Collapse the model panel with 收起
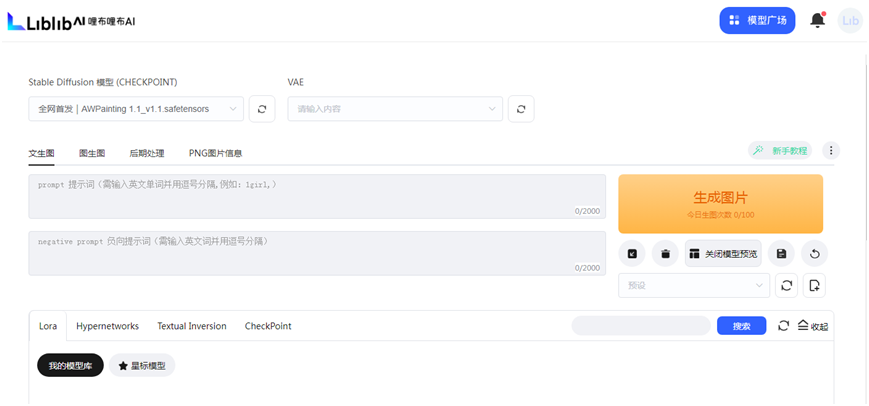869x406 pixels. 813,326
